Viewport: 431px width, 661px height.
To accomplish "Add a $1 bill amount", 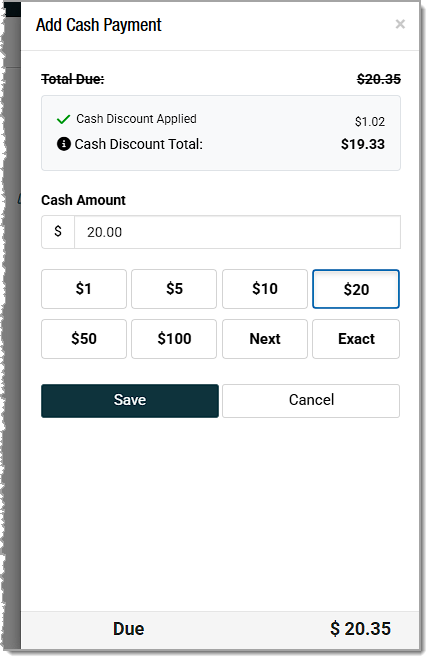I will 84,289.
